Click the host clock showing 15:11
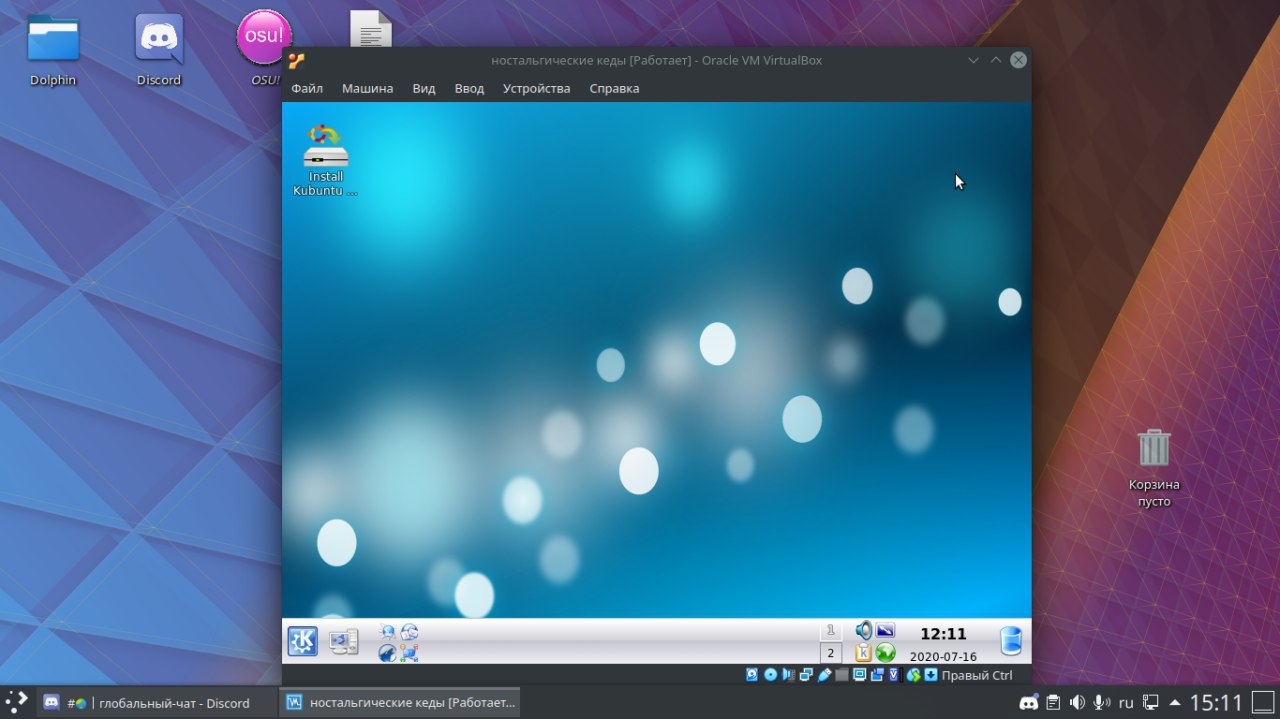Screen dimensions: 1280x719 [x=1216, y=703]
